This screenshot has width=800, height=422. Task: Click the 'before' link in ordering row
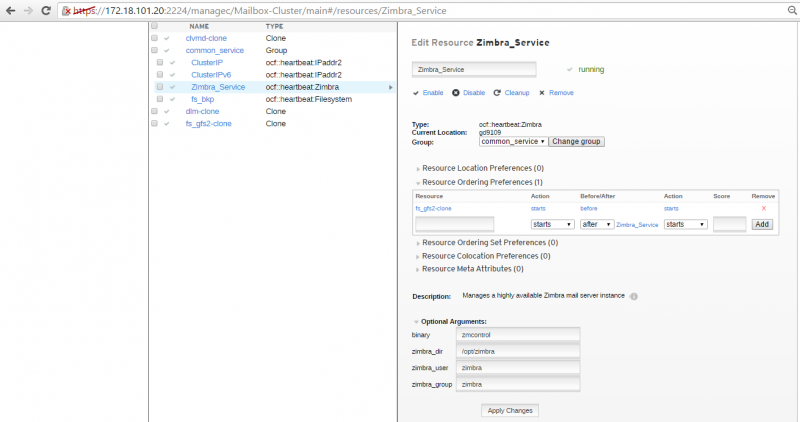[589, 208]
